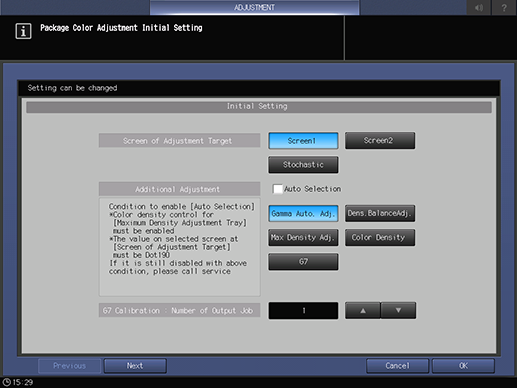
Task: Increase G7 output job count with up arrow
Action: click(363, 311)
